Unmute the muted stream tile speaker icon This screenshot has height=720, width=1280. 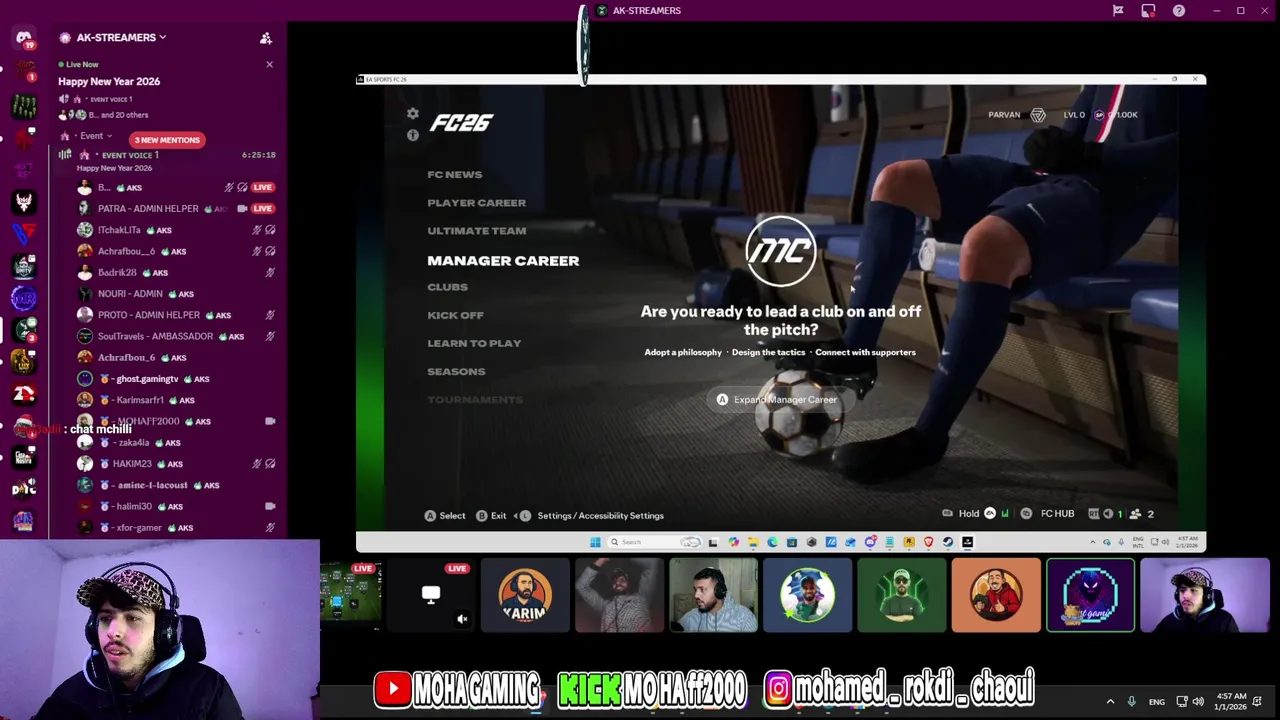click(x=462, y=620)
